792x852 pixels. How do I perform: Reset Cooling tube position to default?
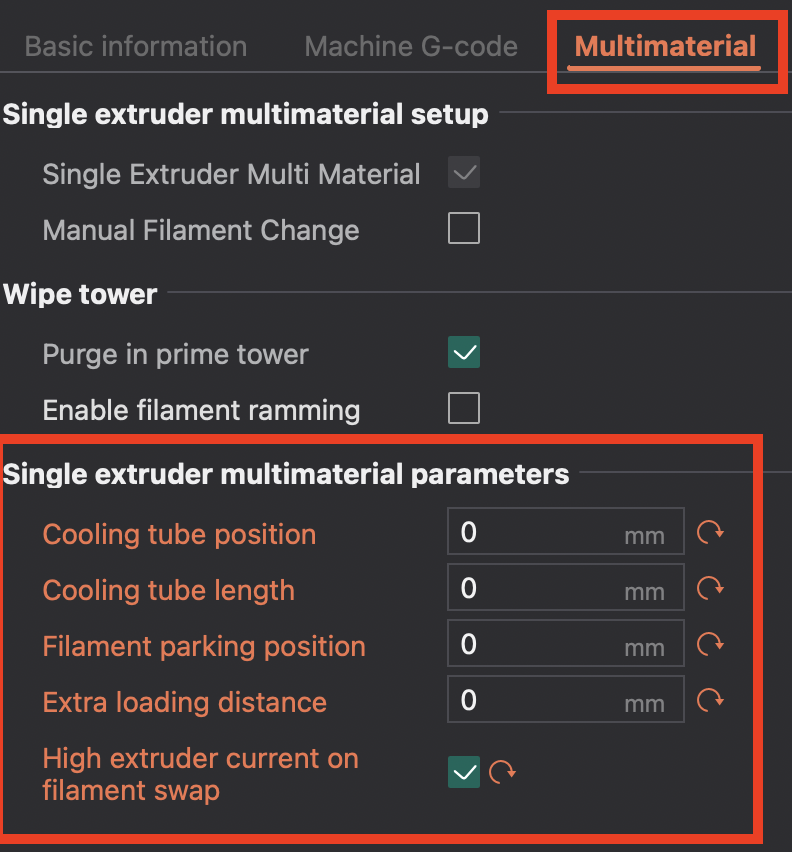coord(710,532)
